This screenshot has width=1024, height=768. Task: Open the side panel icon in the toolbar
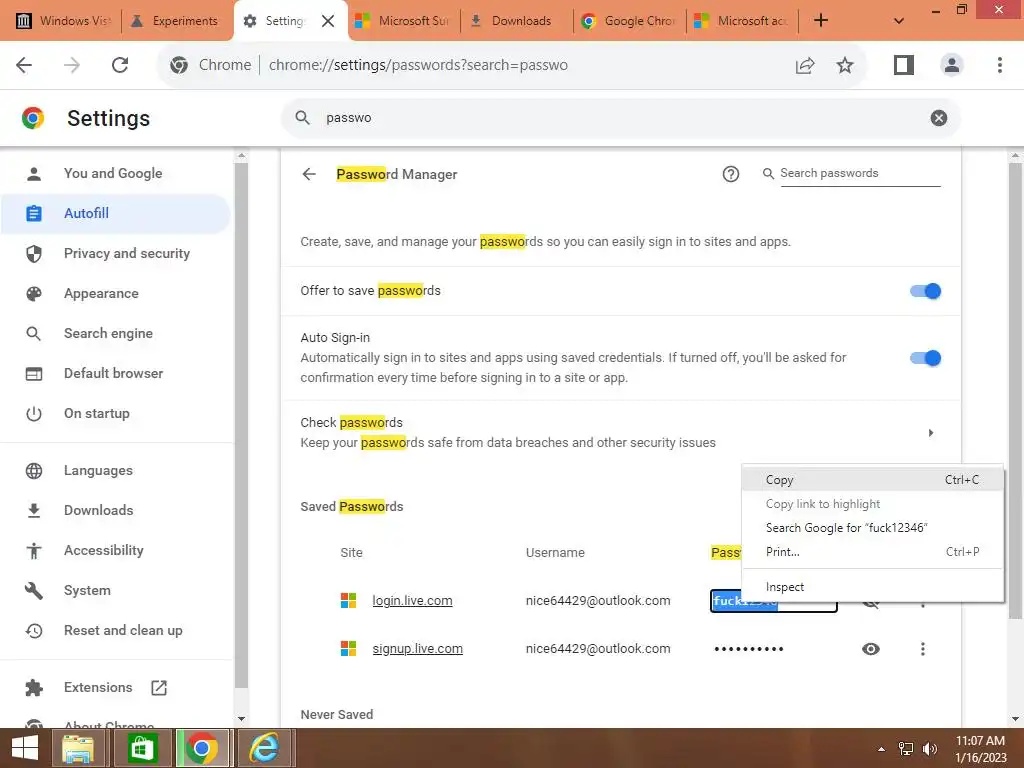pyautogui.click(x=904, y=65)
